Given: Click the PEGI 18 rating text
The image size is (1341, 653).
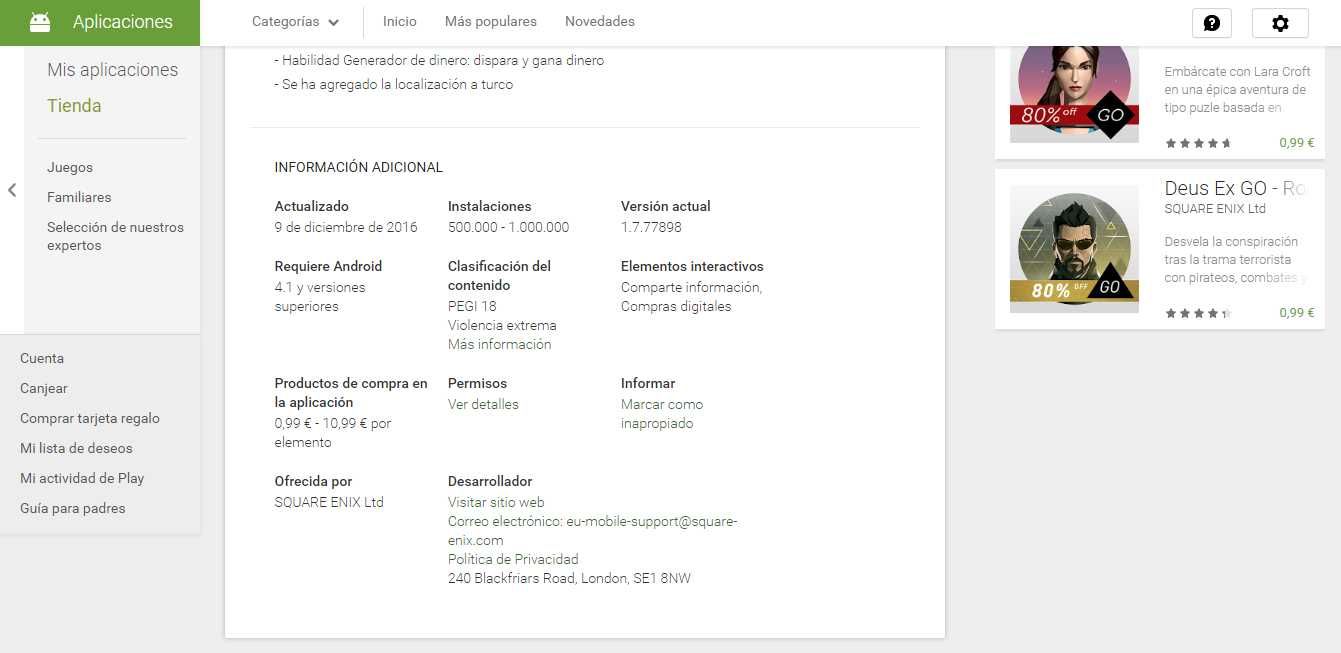Looking at the screenshot, I should [x=472, y=307].
